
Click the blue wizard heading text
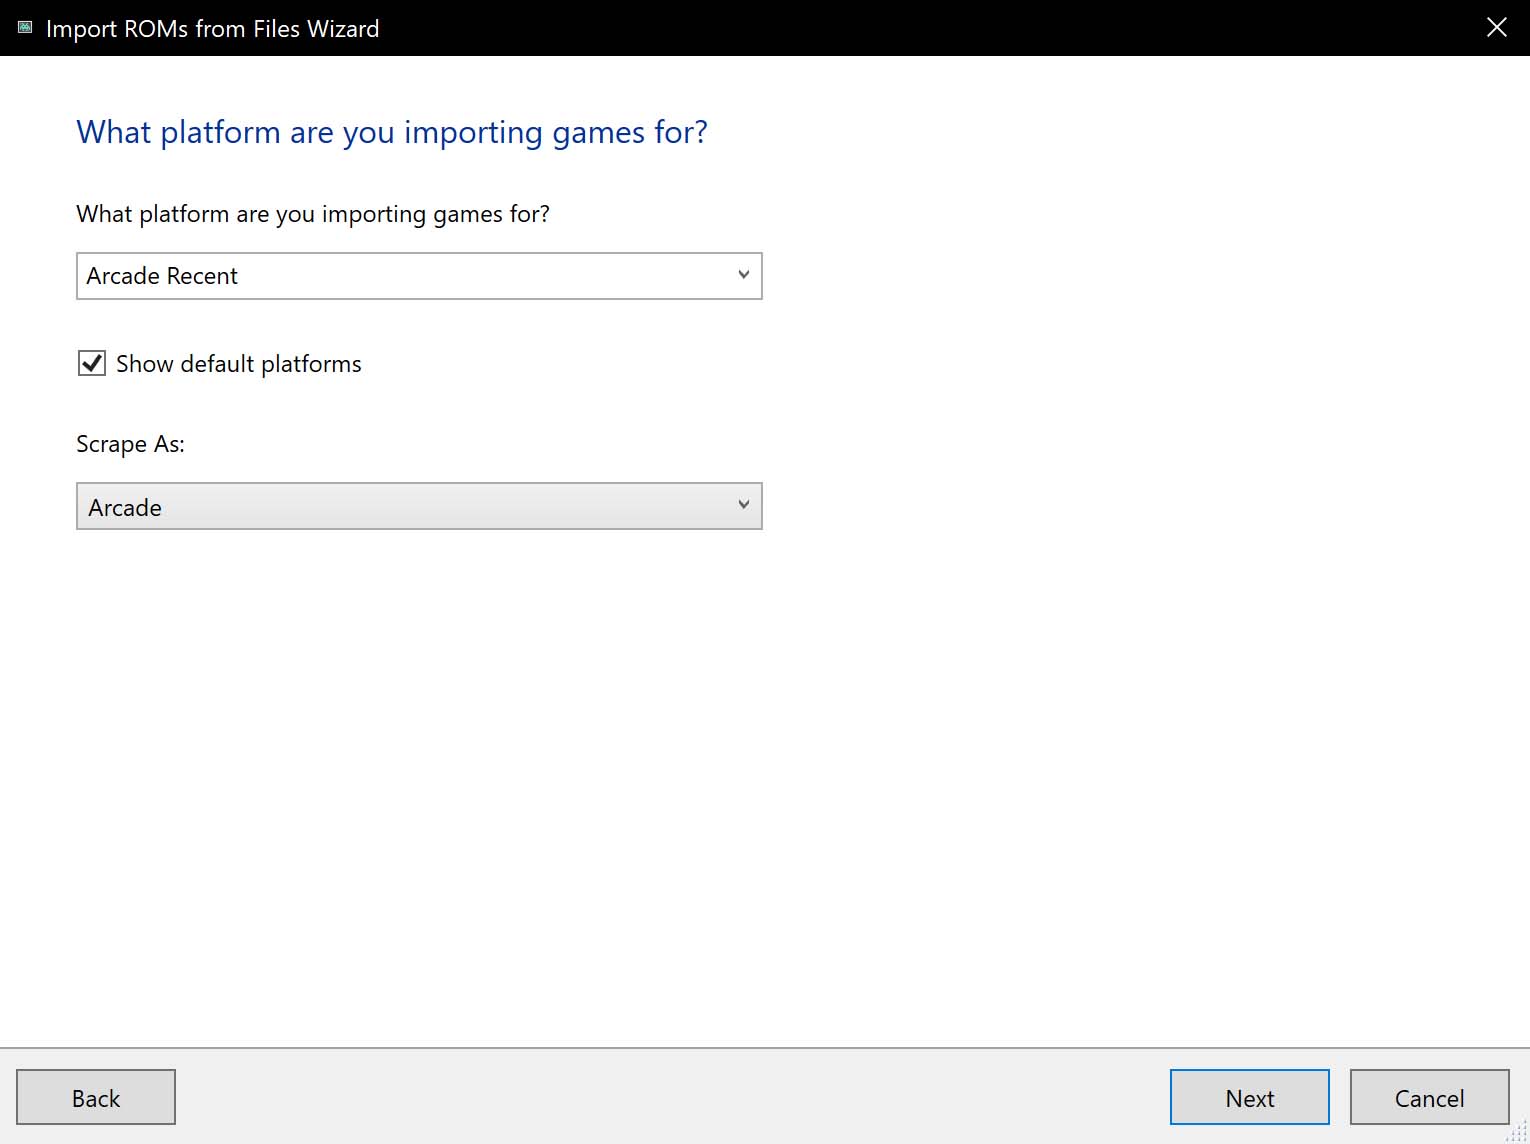[x=392, y=132]
